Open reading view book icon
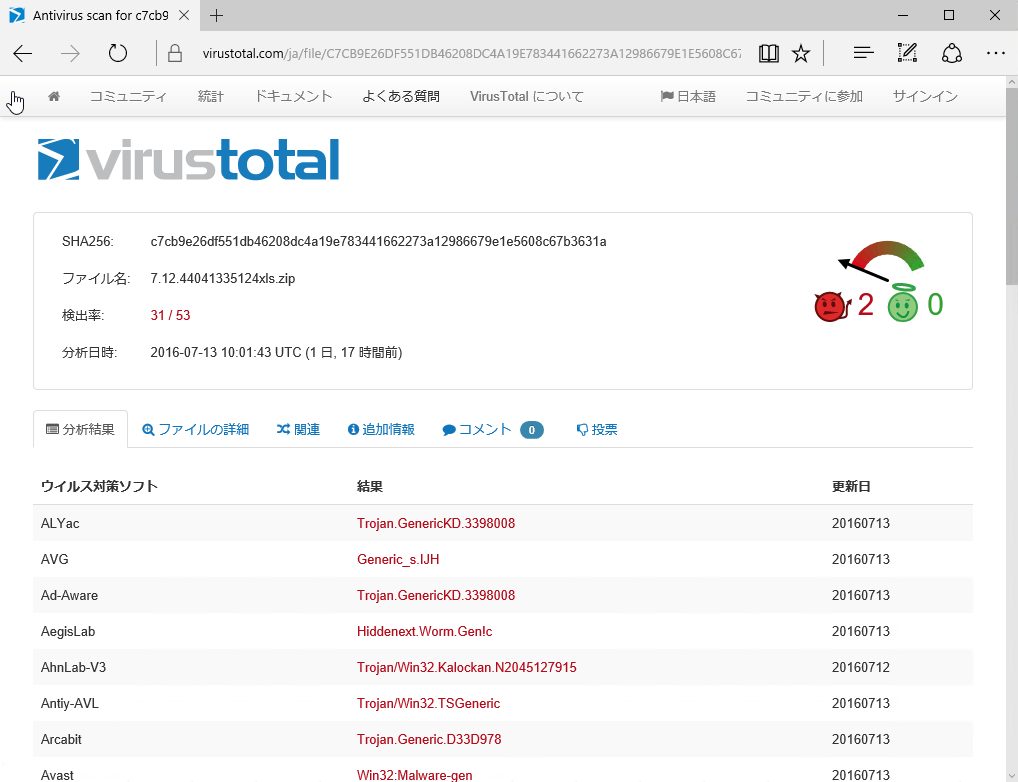This screenshot has height=782, width=1018. coord(769,53)
